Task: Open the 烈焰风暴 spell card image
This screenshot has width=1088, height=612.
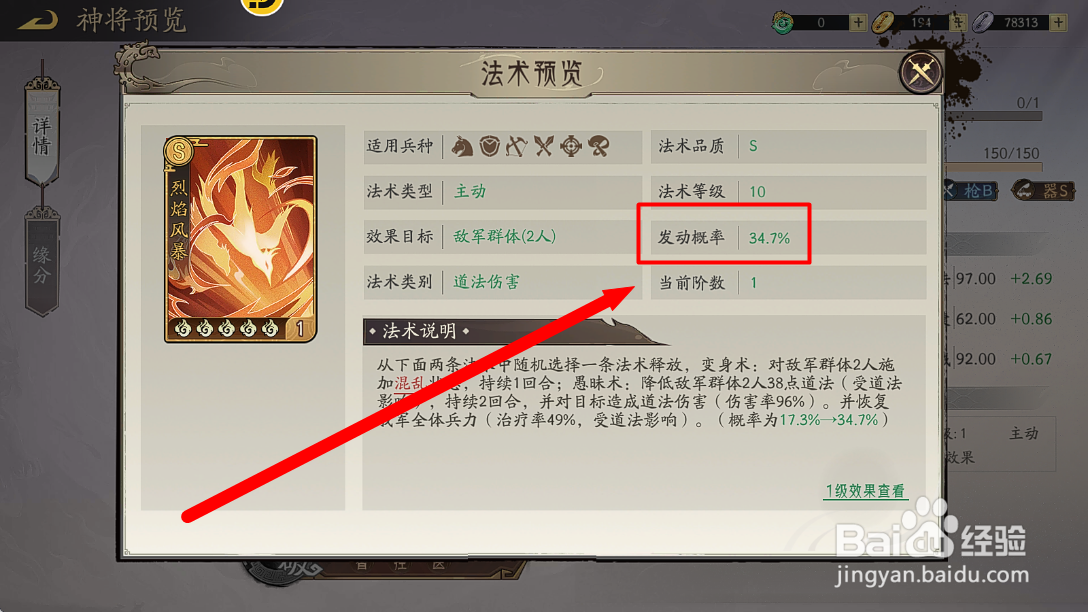Action: click(240, 239)
